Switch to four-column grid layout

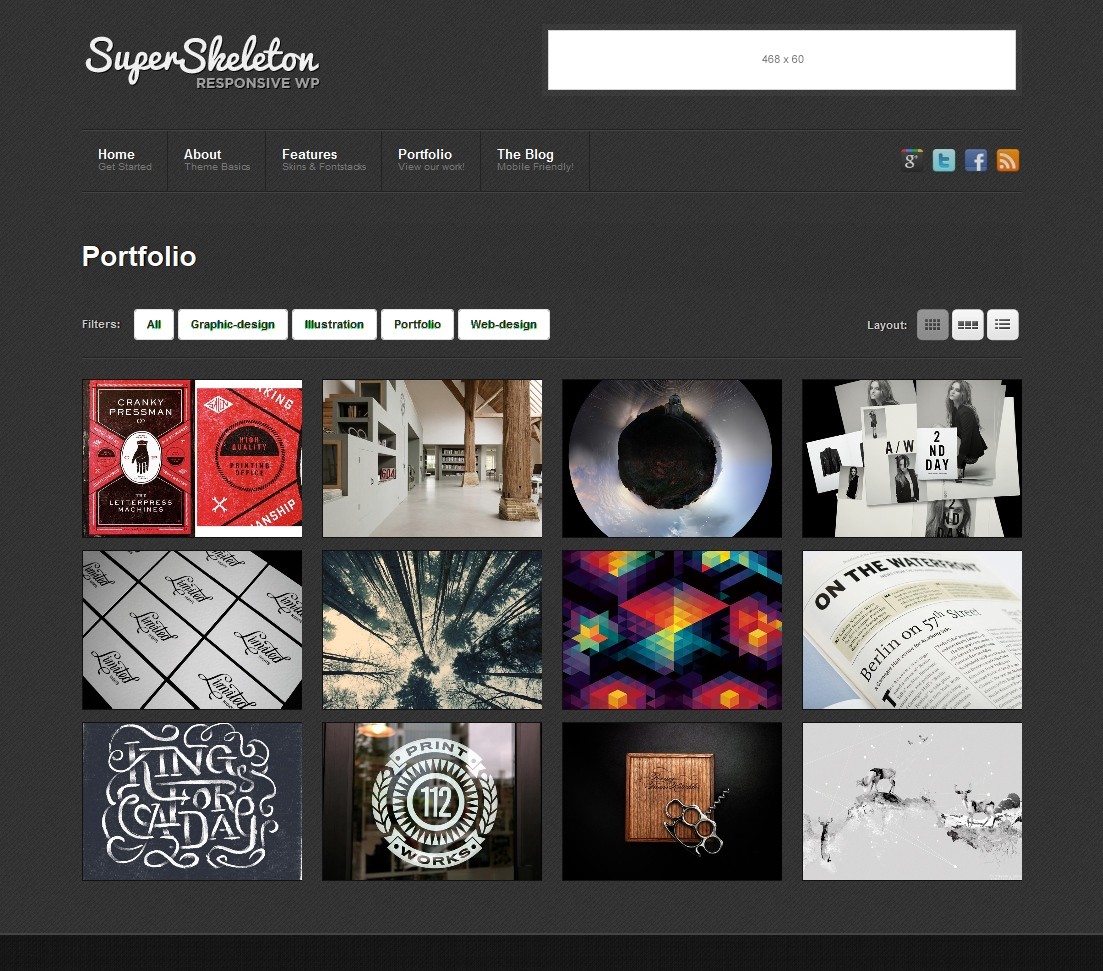coord(933,324)
